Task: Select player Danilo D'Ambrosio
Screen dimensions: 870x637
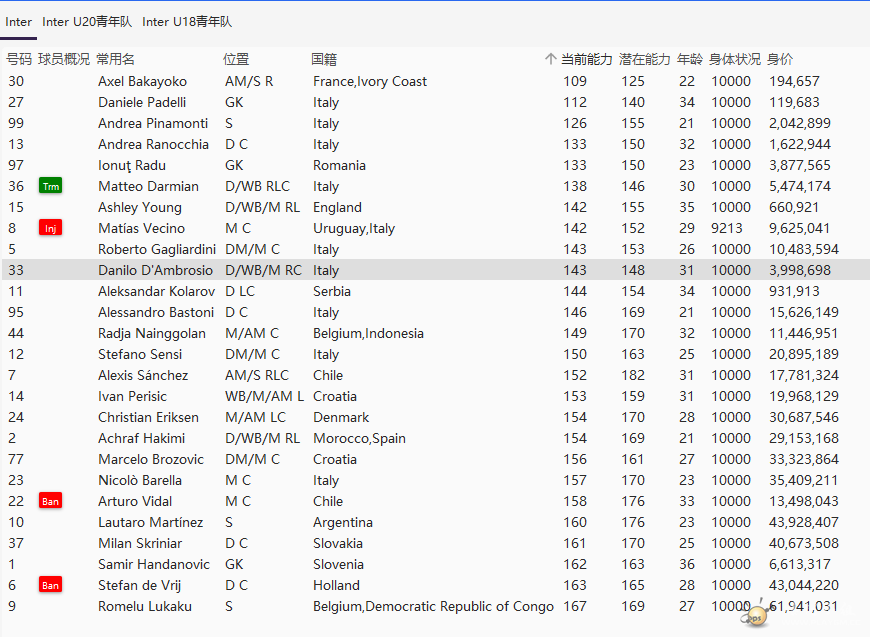Action: click(155, 270)
